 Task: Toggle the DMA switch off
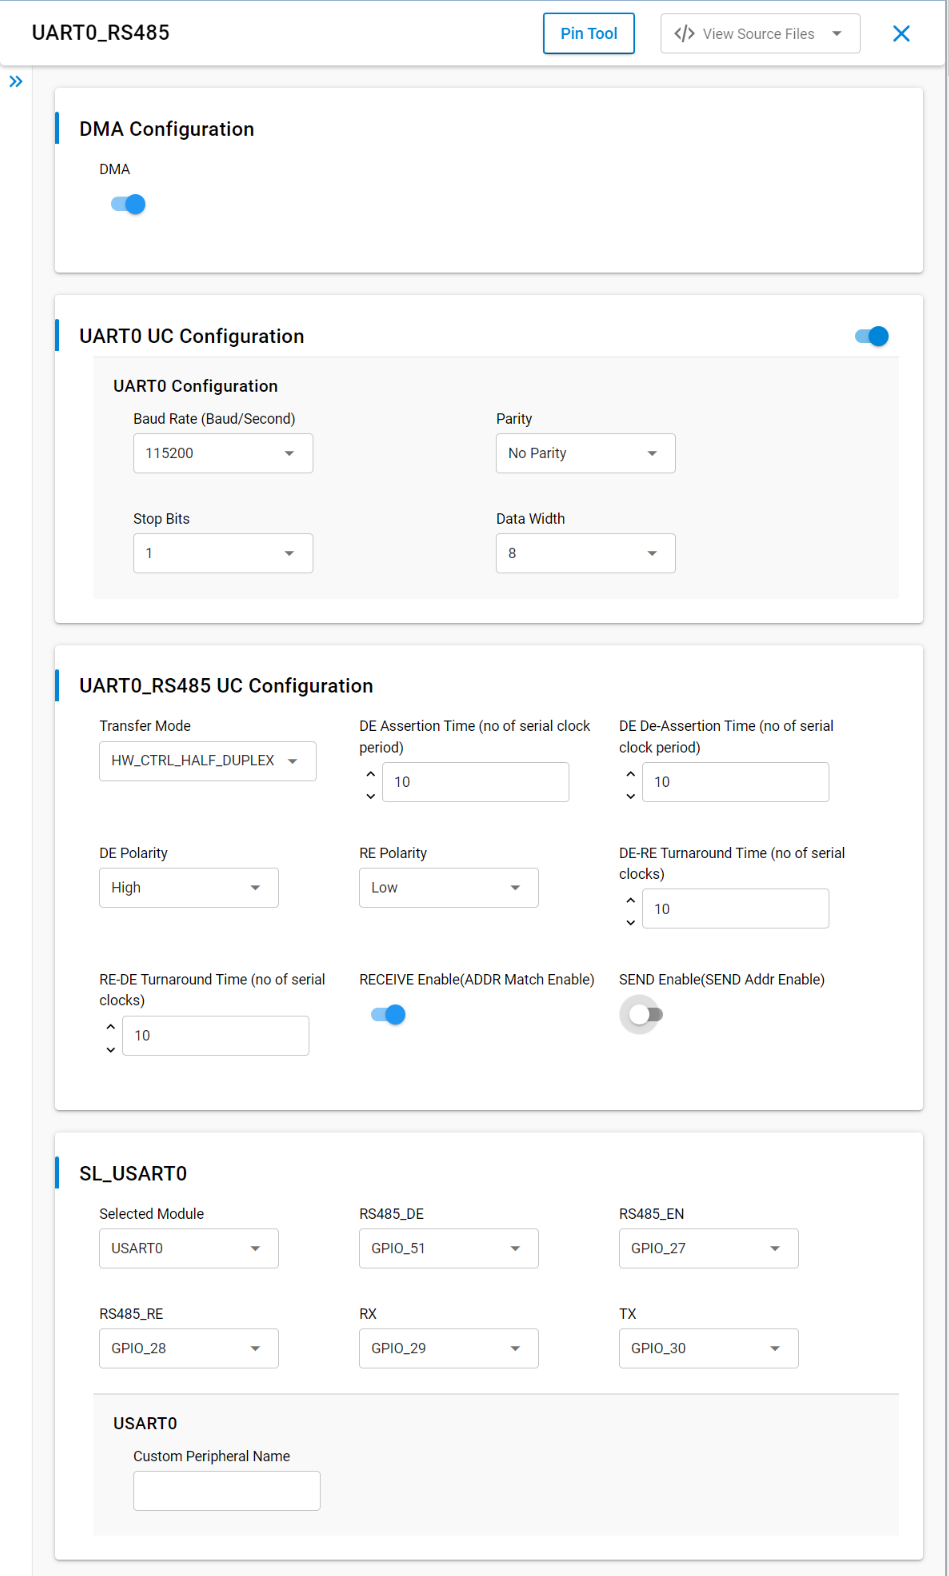tap(128, 204)
